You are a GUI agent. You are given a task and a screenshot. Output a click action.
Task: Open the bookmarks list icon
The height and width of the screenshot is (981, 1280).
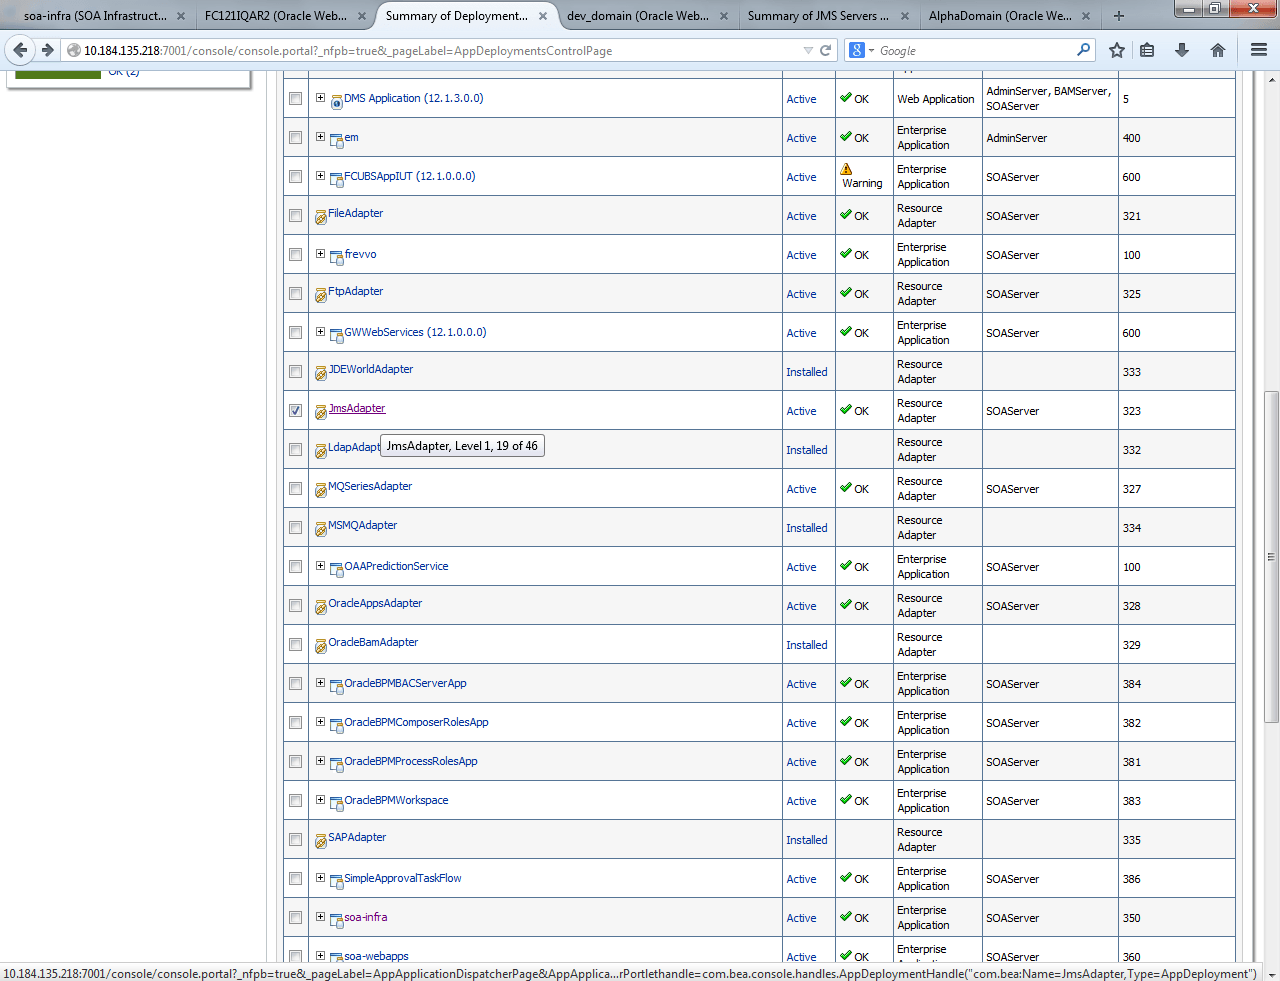tap(1147, 50)
